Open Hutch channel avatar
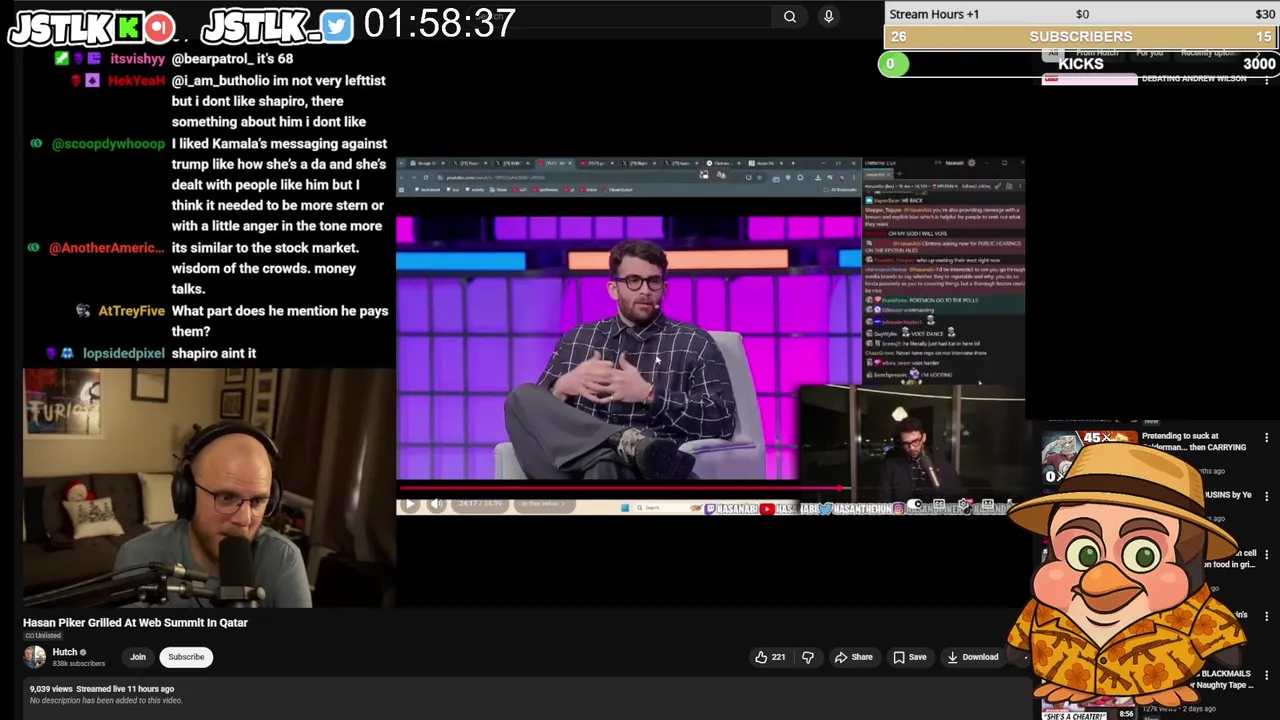The image size is (1280, 720). (x=35, y=657)
